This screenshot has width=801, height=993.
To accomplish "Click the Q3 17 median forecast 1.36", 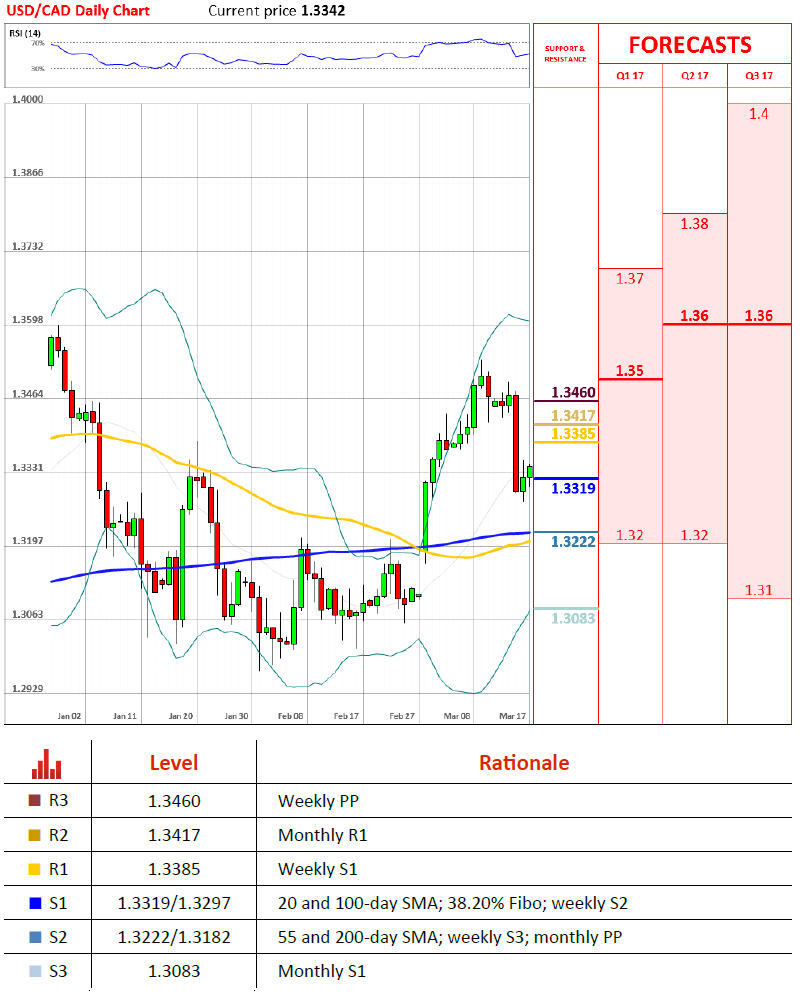I will [759, 315].
